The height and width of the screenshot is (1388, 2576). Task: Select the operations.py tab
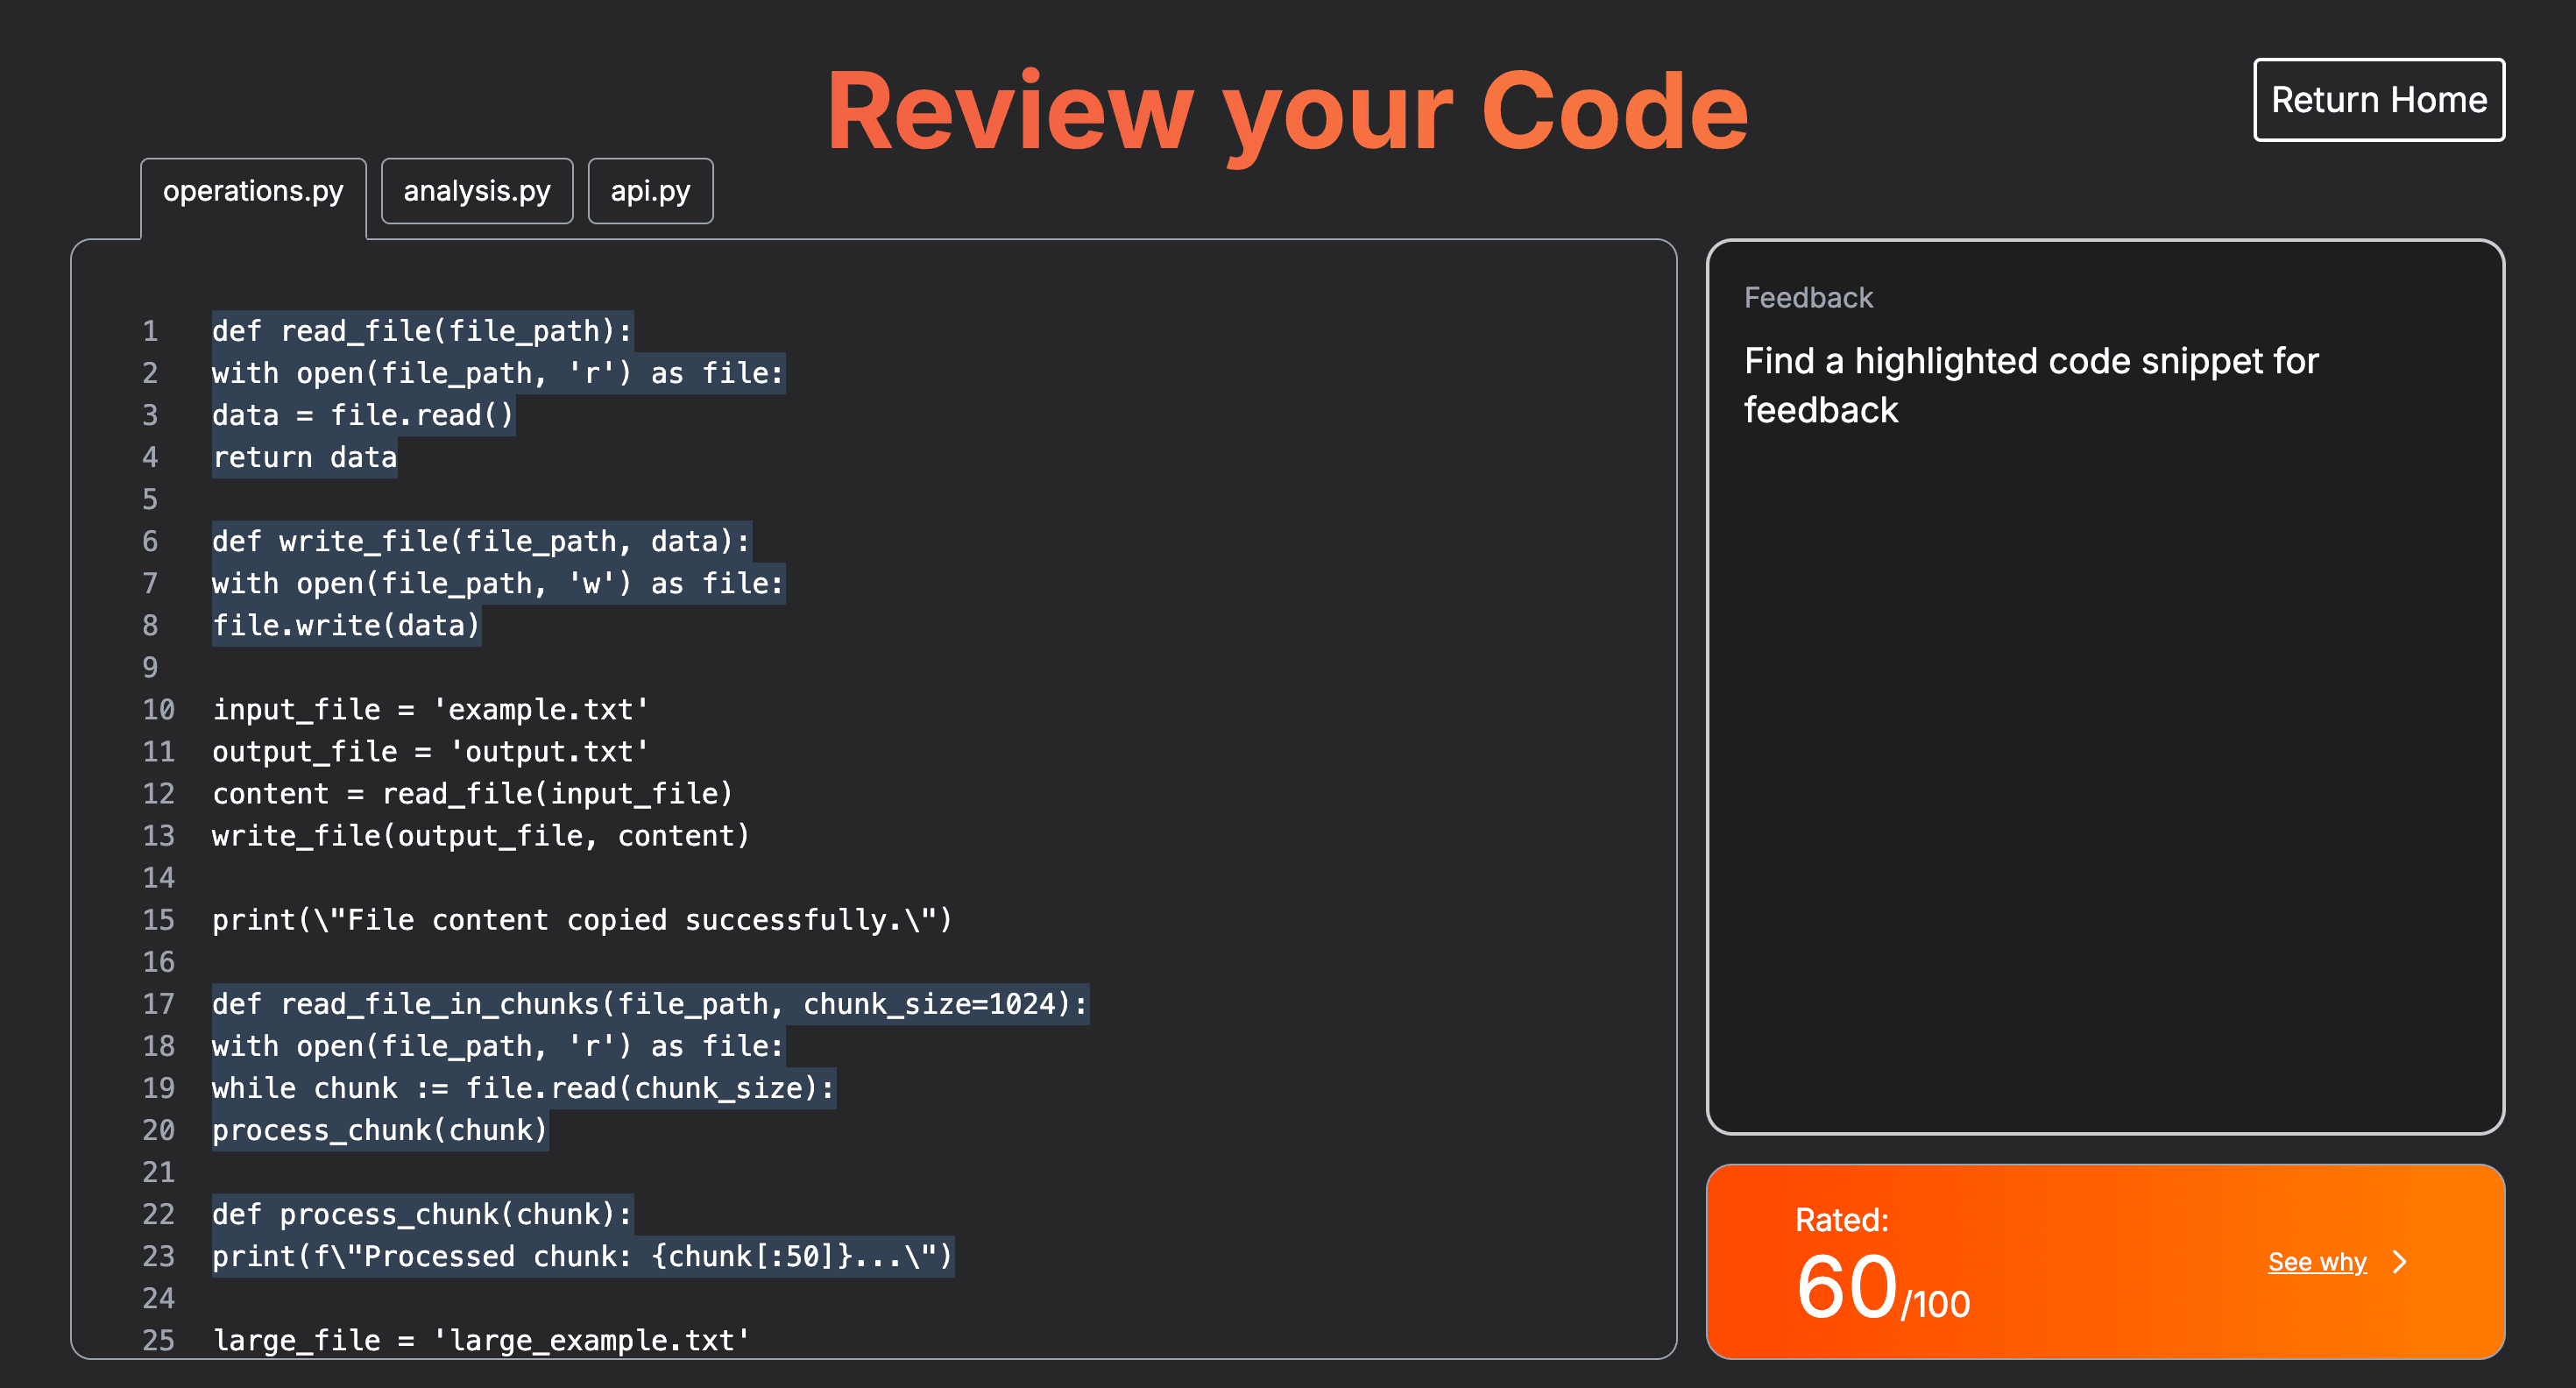point(253,192)
